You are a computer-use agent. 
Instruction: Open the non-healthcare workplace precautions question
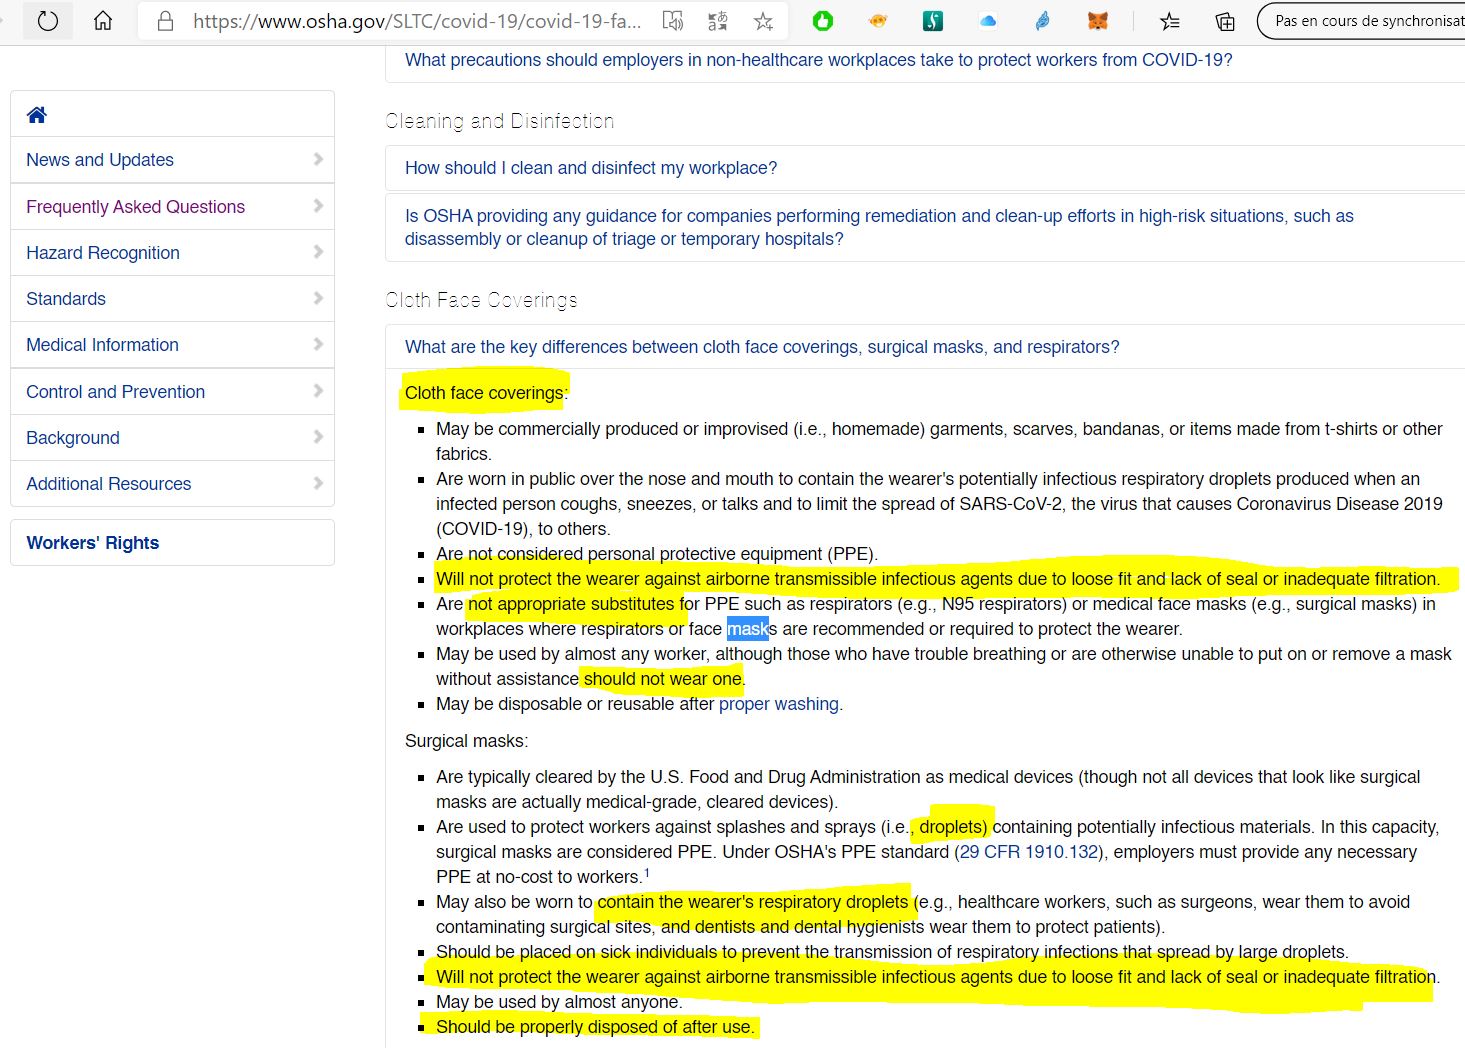(x=819, y=60)
